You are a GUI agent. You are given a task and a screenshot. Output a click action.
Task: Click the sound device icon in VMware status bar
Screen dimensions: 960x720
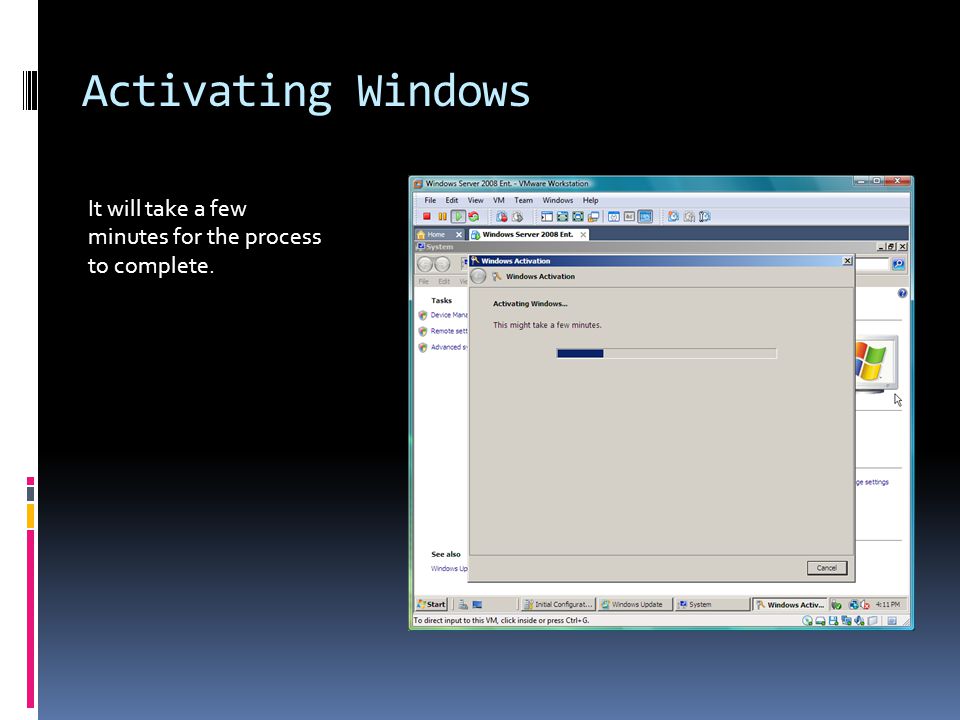click(x=860, y=621)
